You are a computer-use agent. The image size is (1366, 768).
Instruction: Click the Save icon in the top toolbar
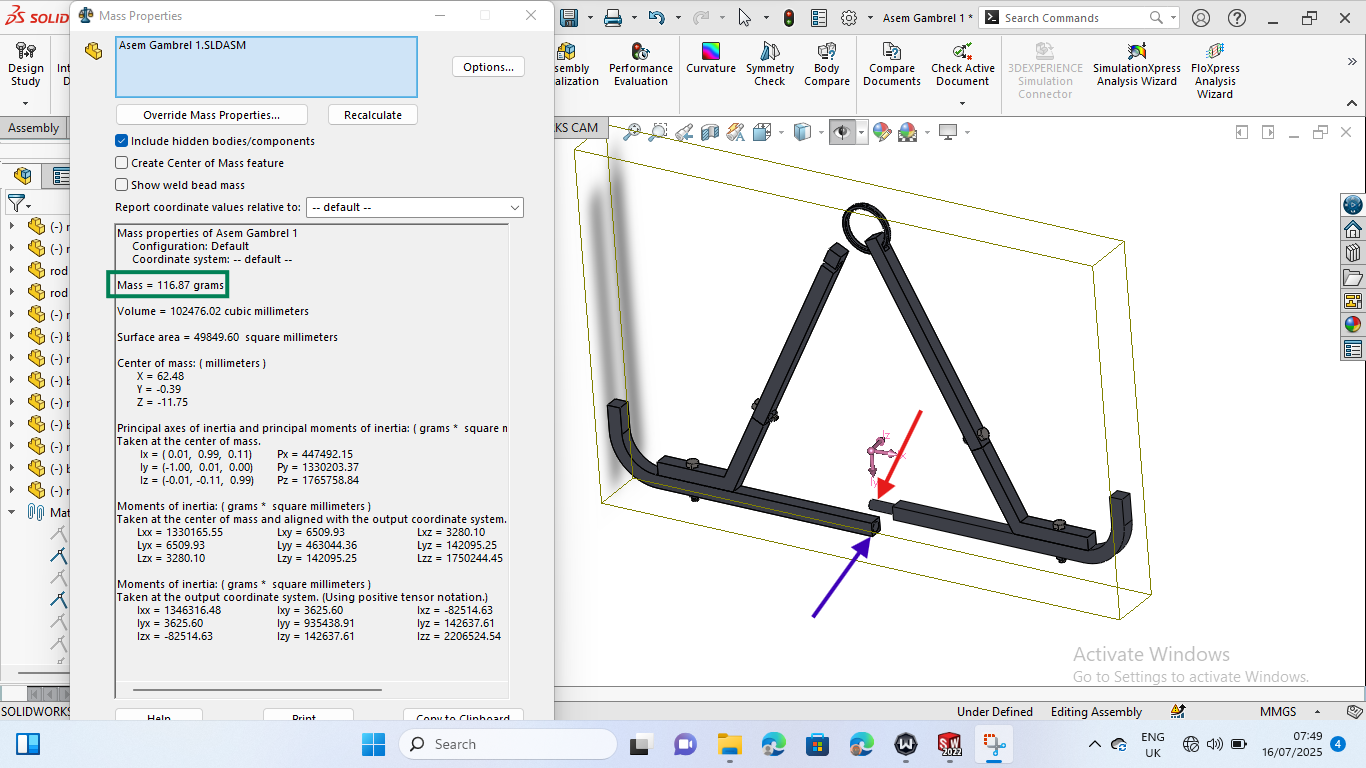coord(569,18)
